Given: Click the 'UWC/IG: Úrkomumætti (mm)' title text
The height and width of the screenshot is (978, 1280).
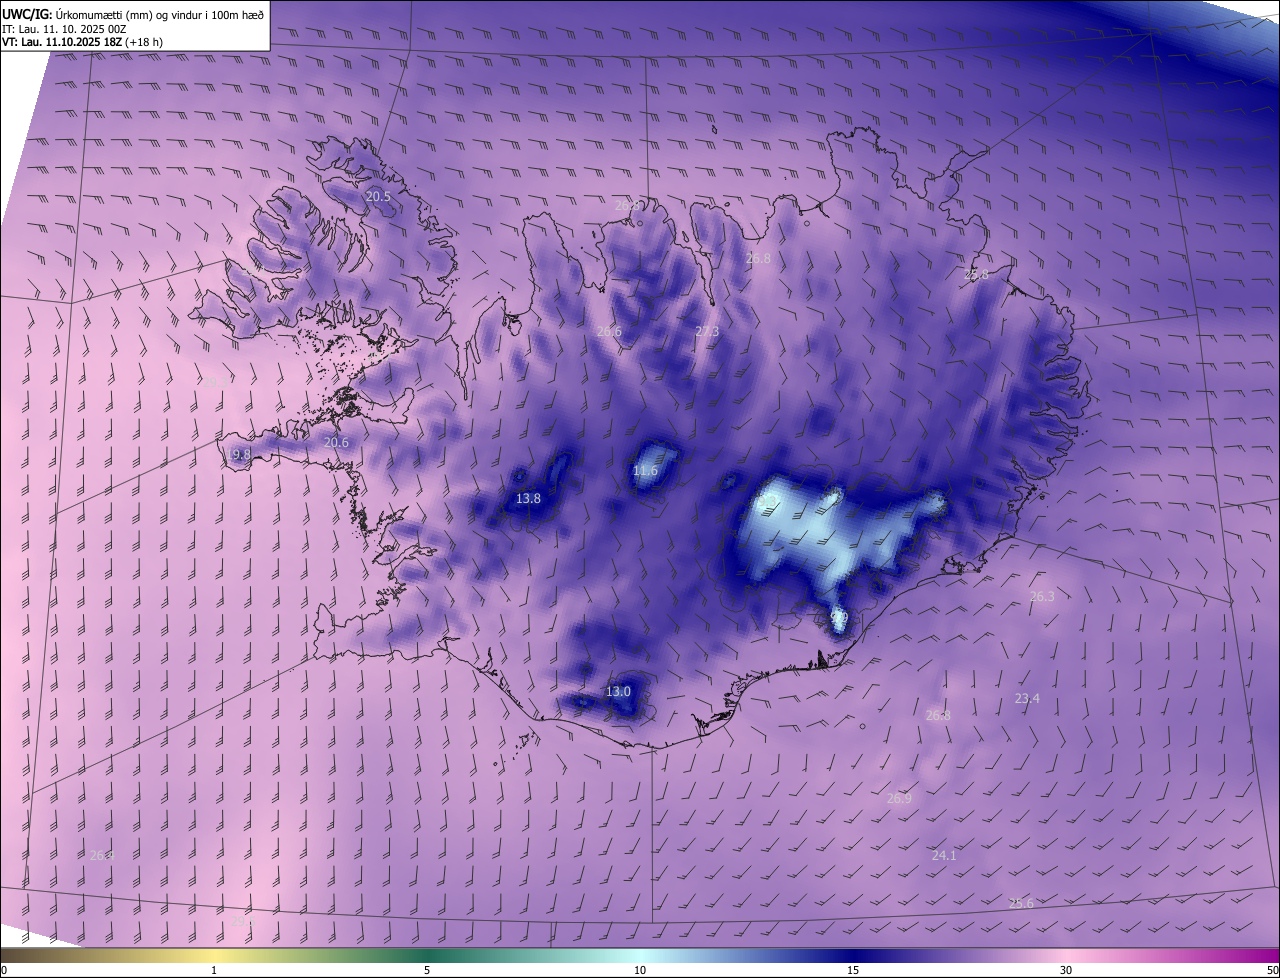Looking at the screenshot, I should [134, 14].
